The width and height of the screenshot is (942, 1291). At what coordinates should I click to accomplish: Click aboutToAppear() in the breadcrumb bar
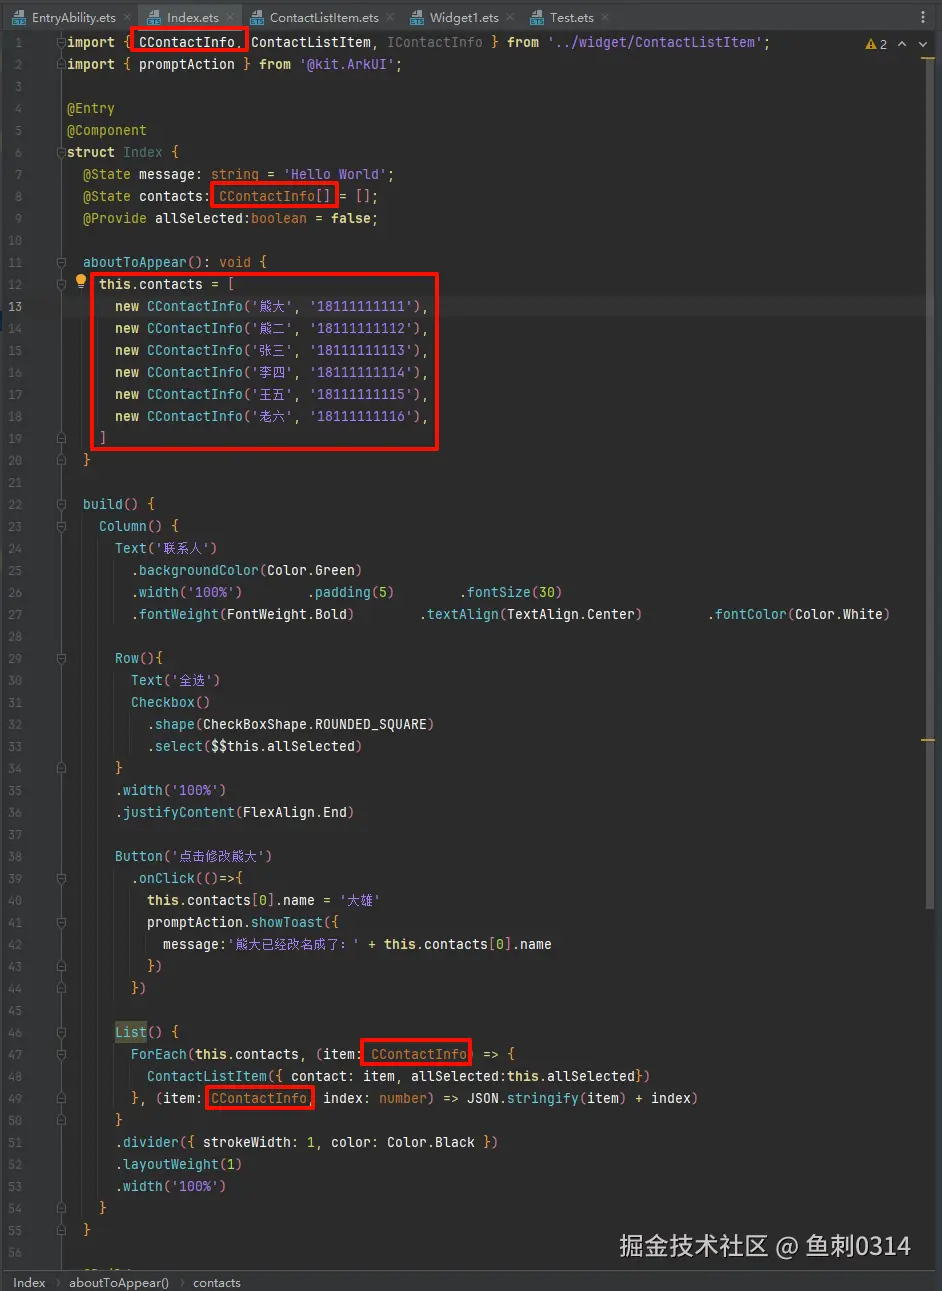pos(118,1282)
